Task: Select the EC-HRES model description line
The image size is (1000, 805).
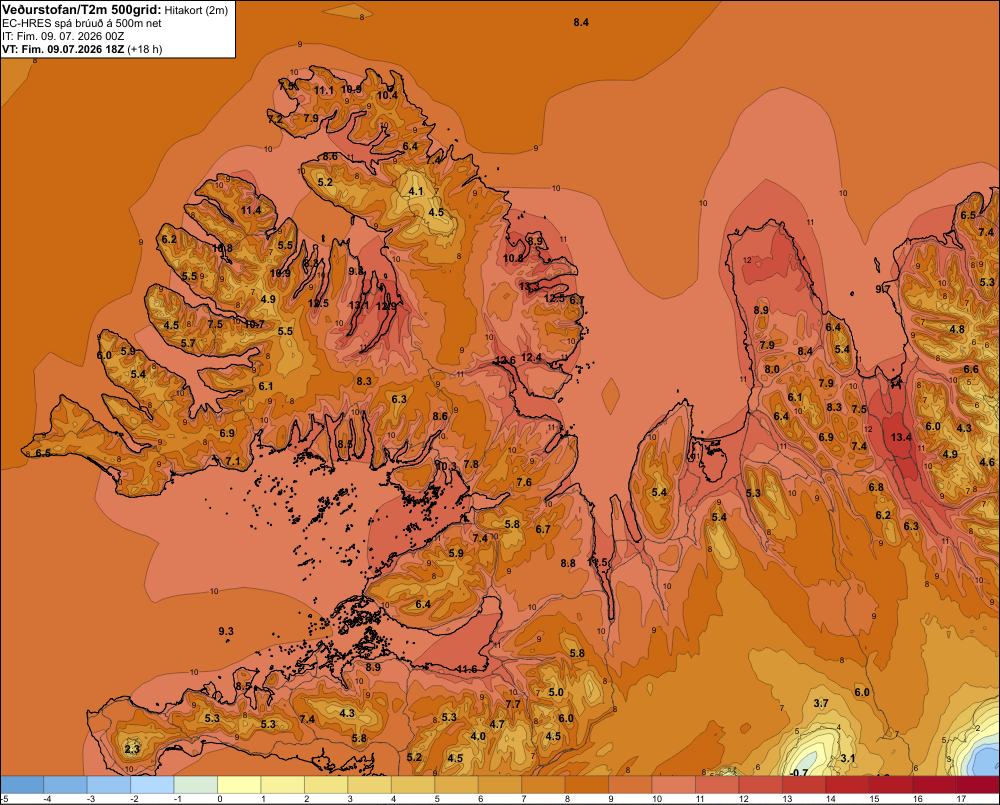Action: [82, 23]
